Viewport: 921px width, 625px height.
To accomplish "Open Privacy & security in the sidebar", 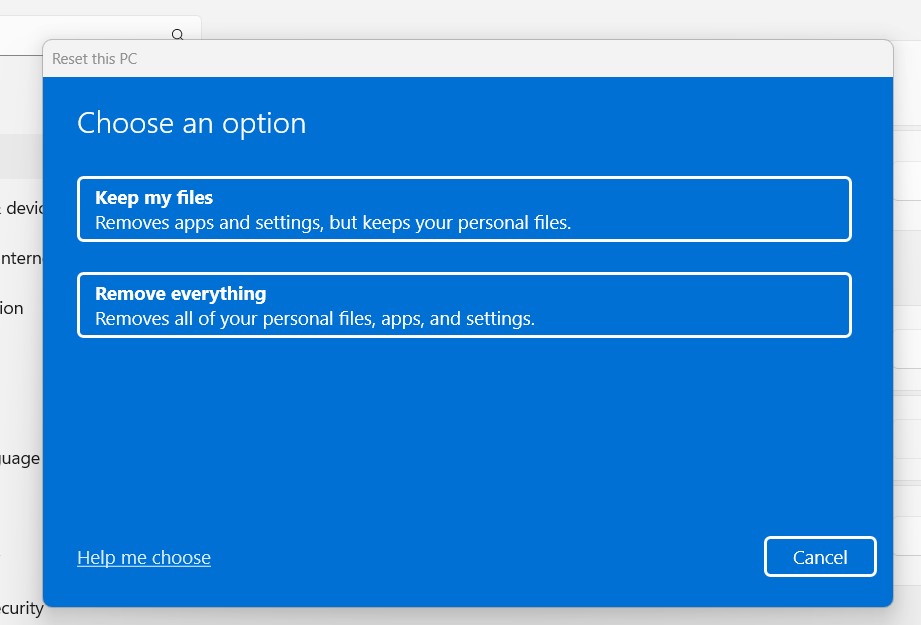I will click(20, 608).
